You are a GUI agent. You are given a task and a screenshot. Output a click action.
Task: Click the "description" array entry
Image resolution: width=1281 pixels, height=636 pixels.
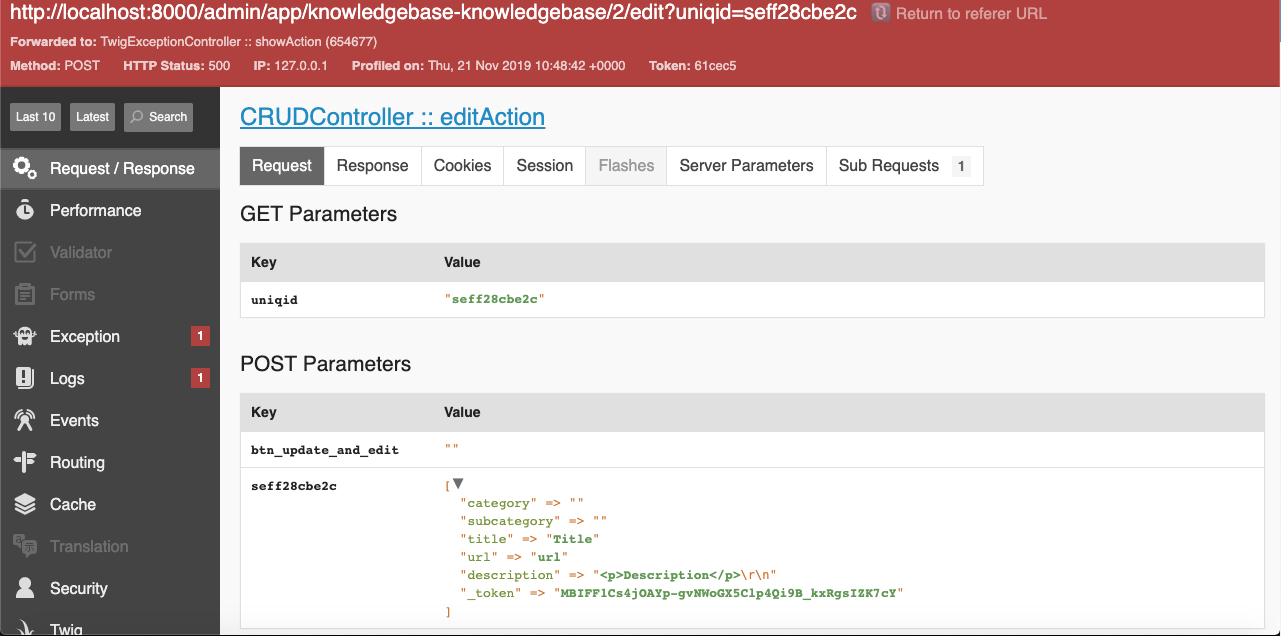(618, 575)
